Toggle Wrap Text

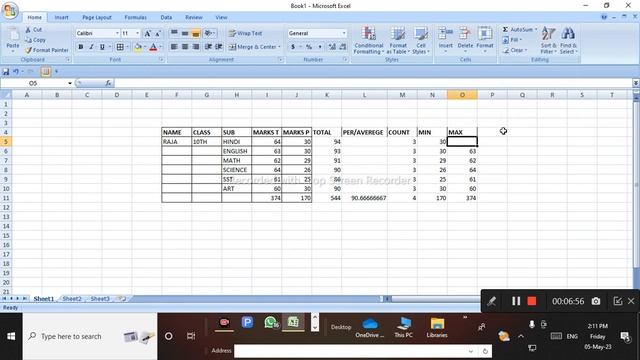245,33
